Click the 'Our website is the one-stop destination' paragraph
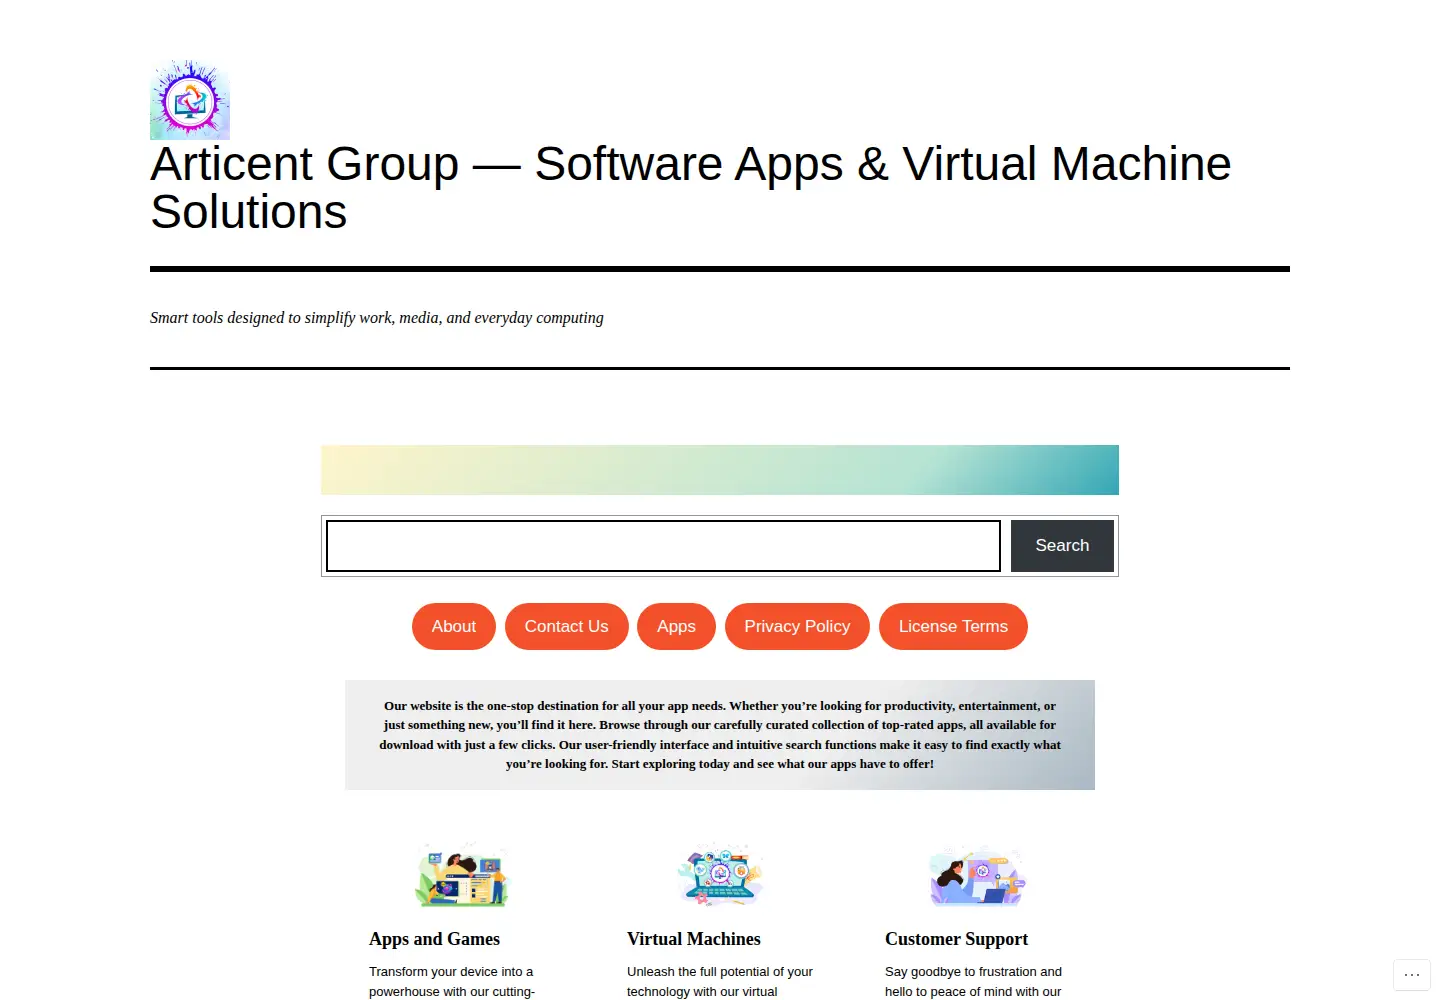Image resolution: width=1440 pixels, height=1000 pixels. point(720,735)
